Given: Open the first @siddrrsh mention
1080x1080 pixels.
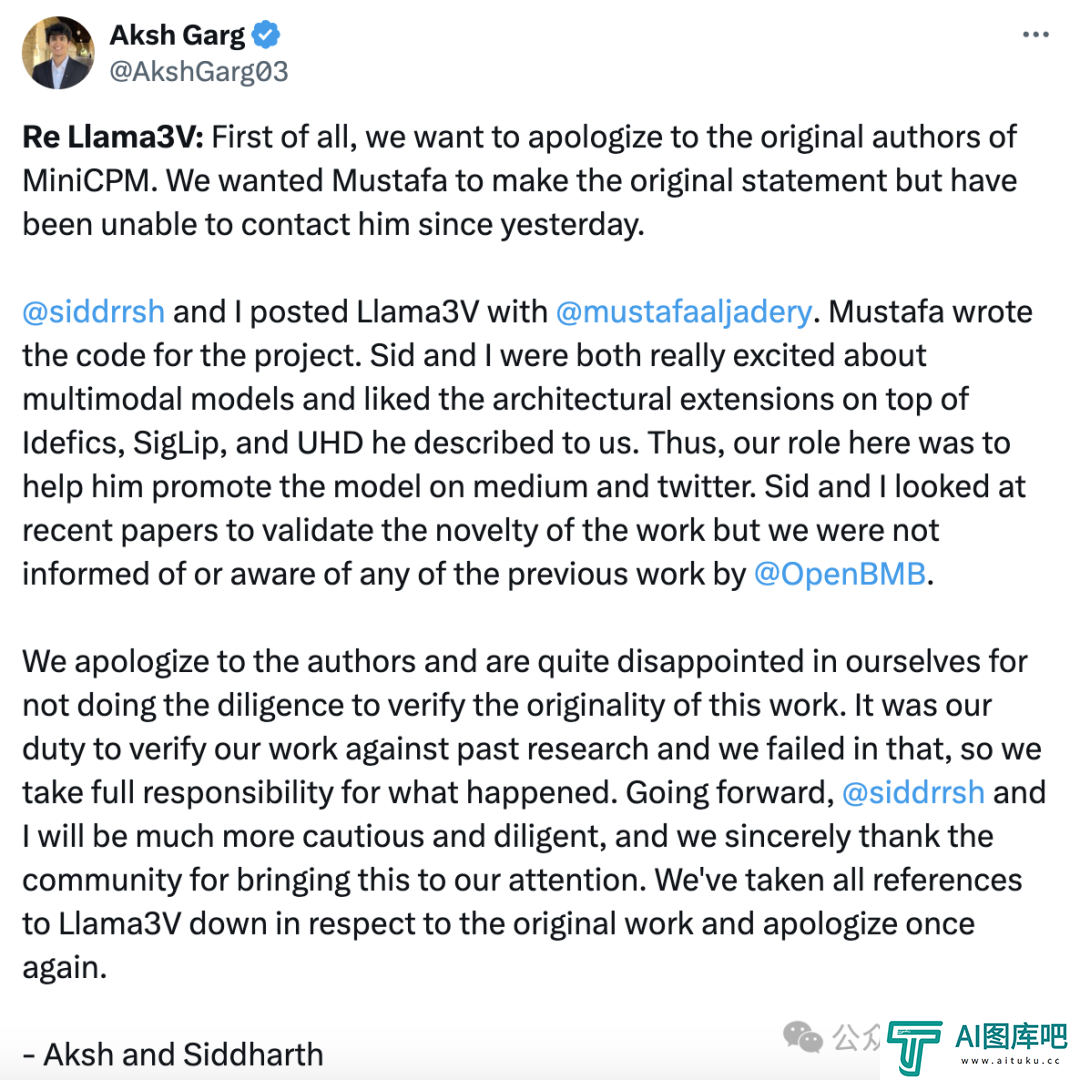Looking at the screenshot, I should 94,312.
